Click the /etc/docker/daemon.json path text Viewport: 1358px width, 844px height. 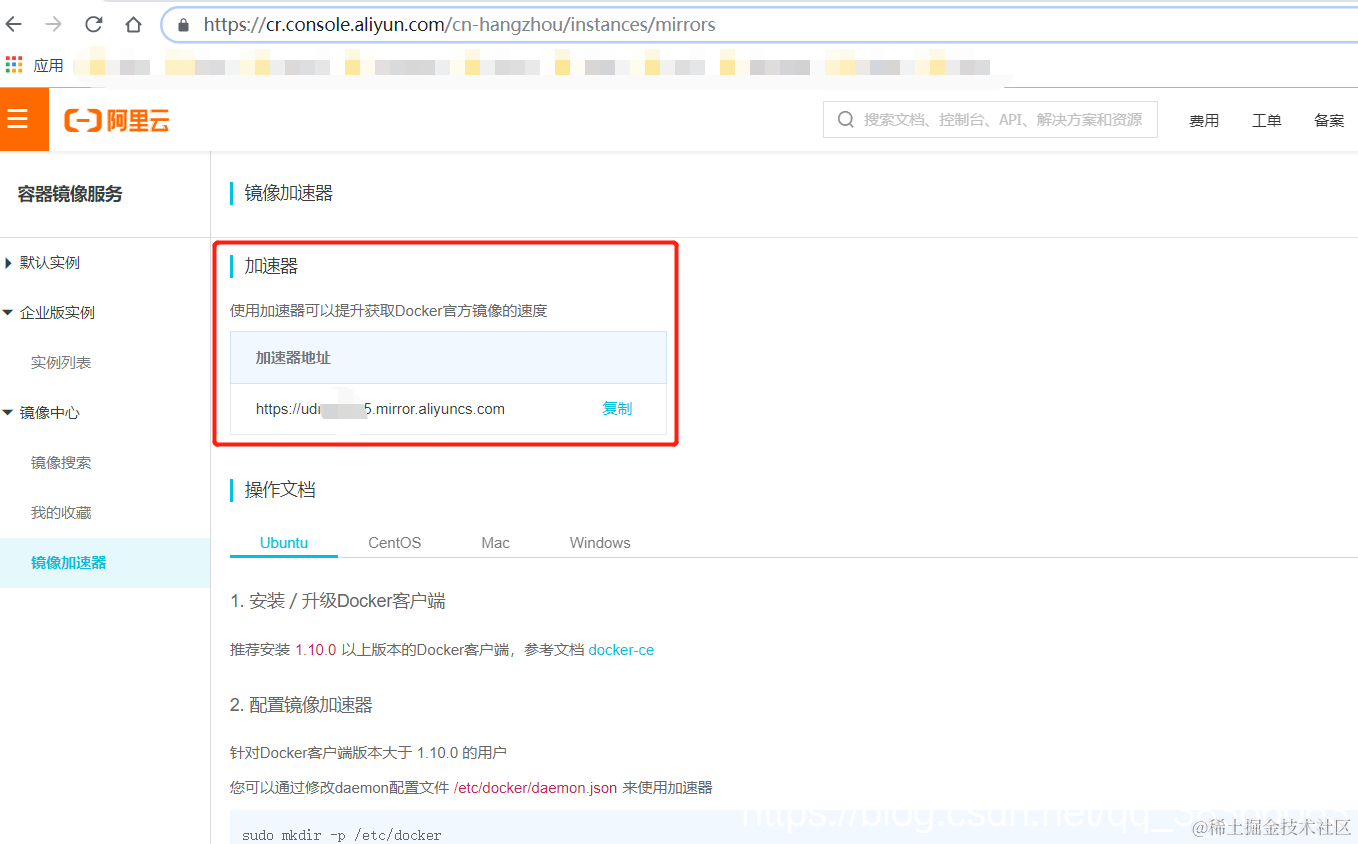(x=535, y=787)
